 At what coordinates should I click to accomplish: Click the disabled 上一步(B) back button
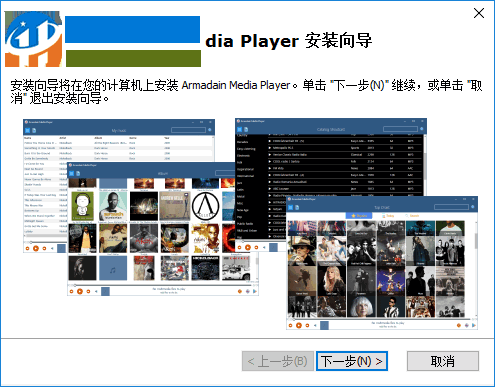coord(278,361)
